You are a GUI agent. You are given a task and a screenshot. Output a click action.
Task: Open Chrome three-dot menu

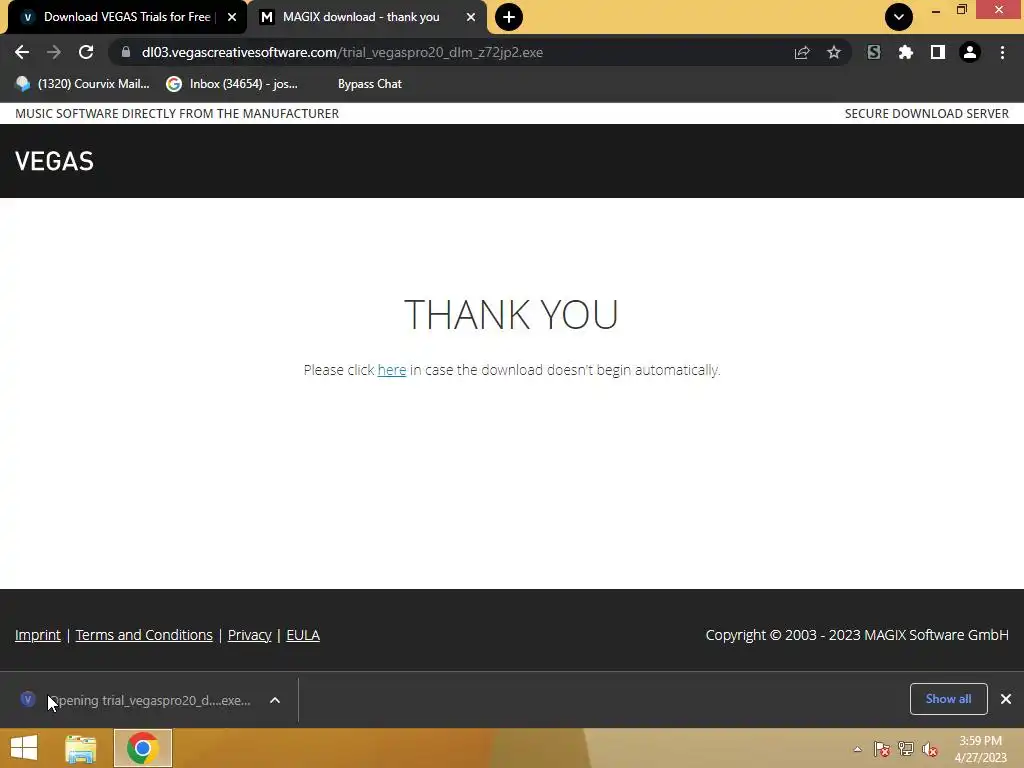1002,52
